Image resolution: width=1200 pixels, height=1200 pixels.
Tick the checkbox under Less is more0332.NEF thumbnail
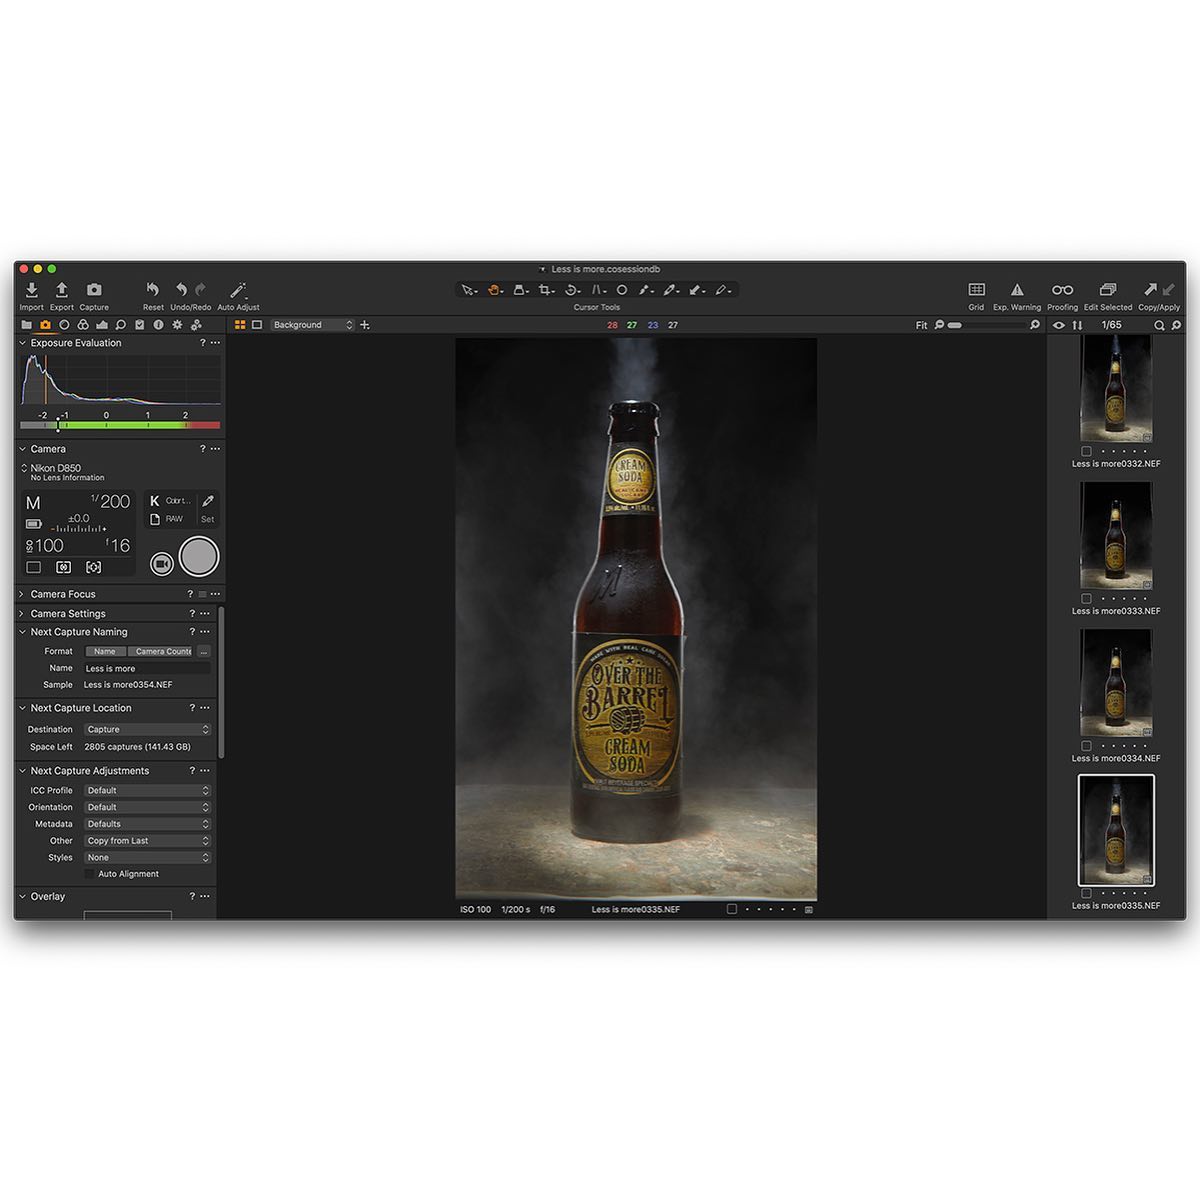click(1086, 451)
